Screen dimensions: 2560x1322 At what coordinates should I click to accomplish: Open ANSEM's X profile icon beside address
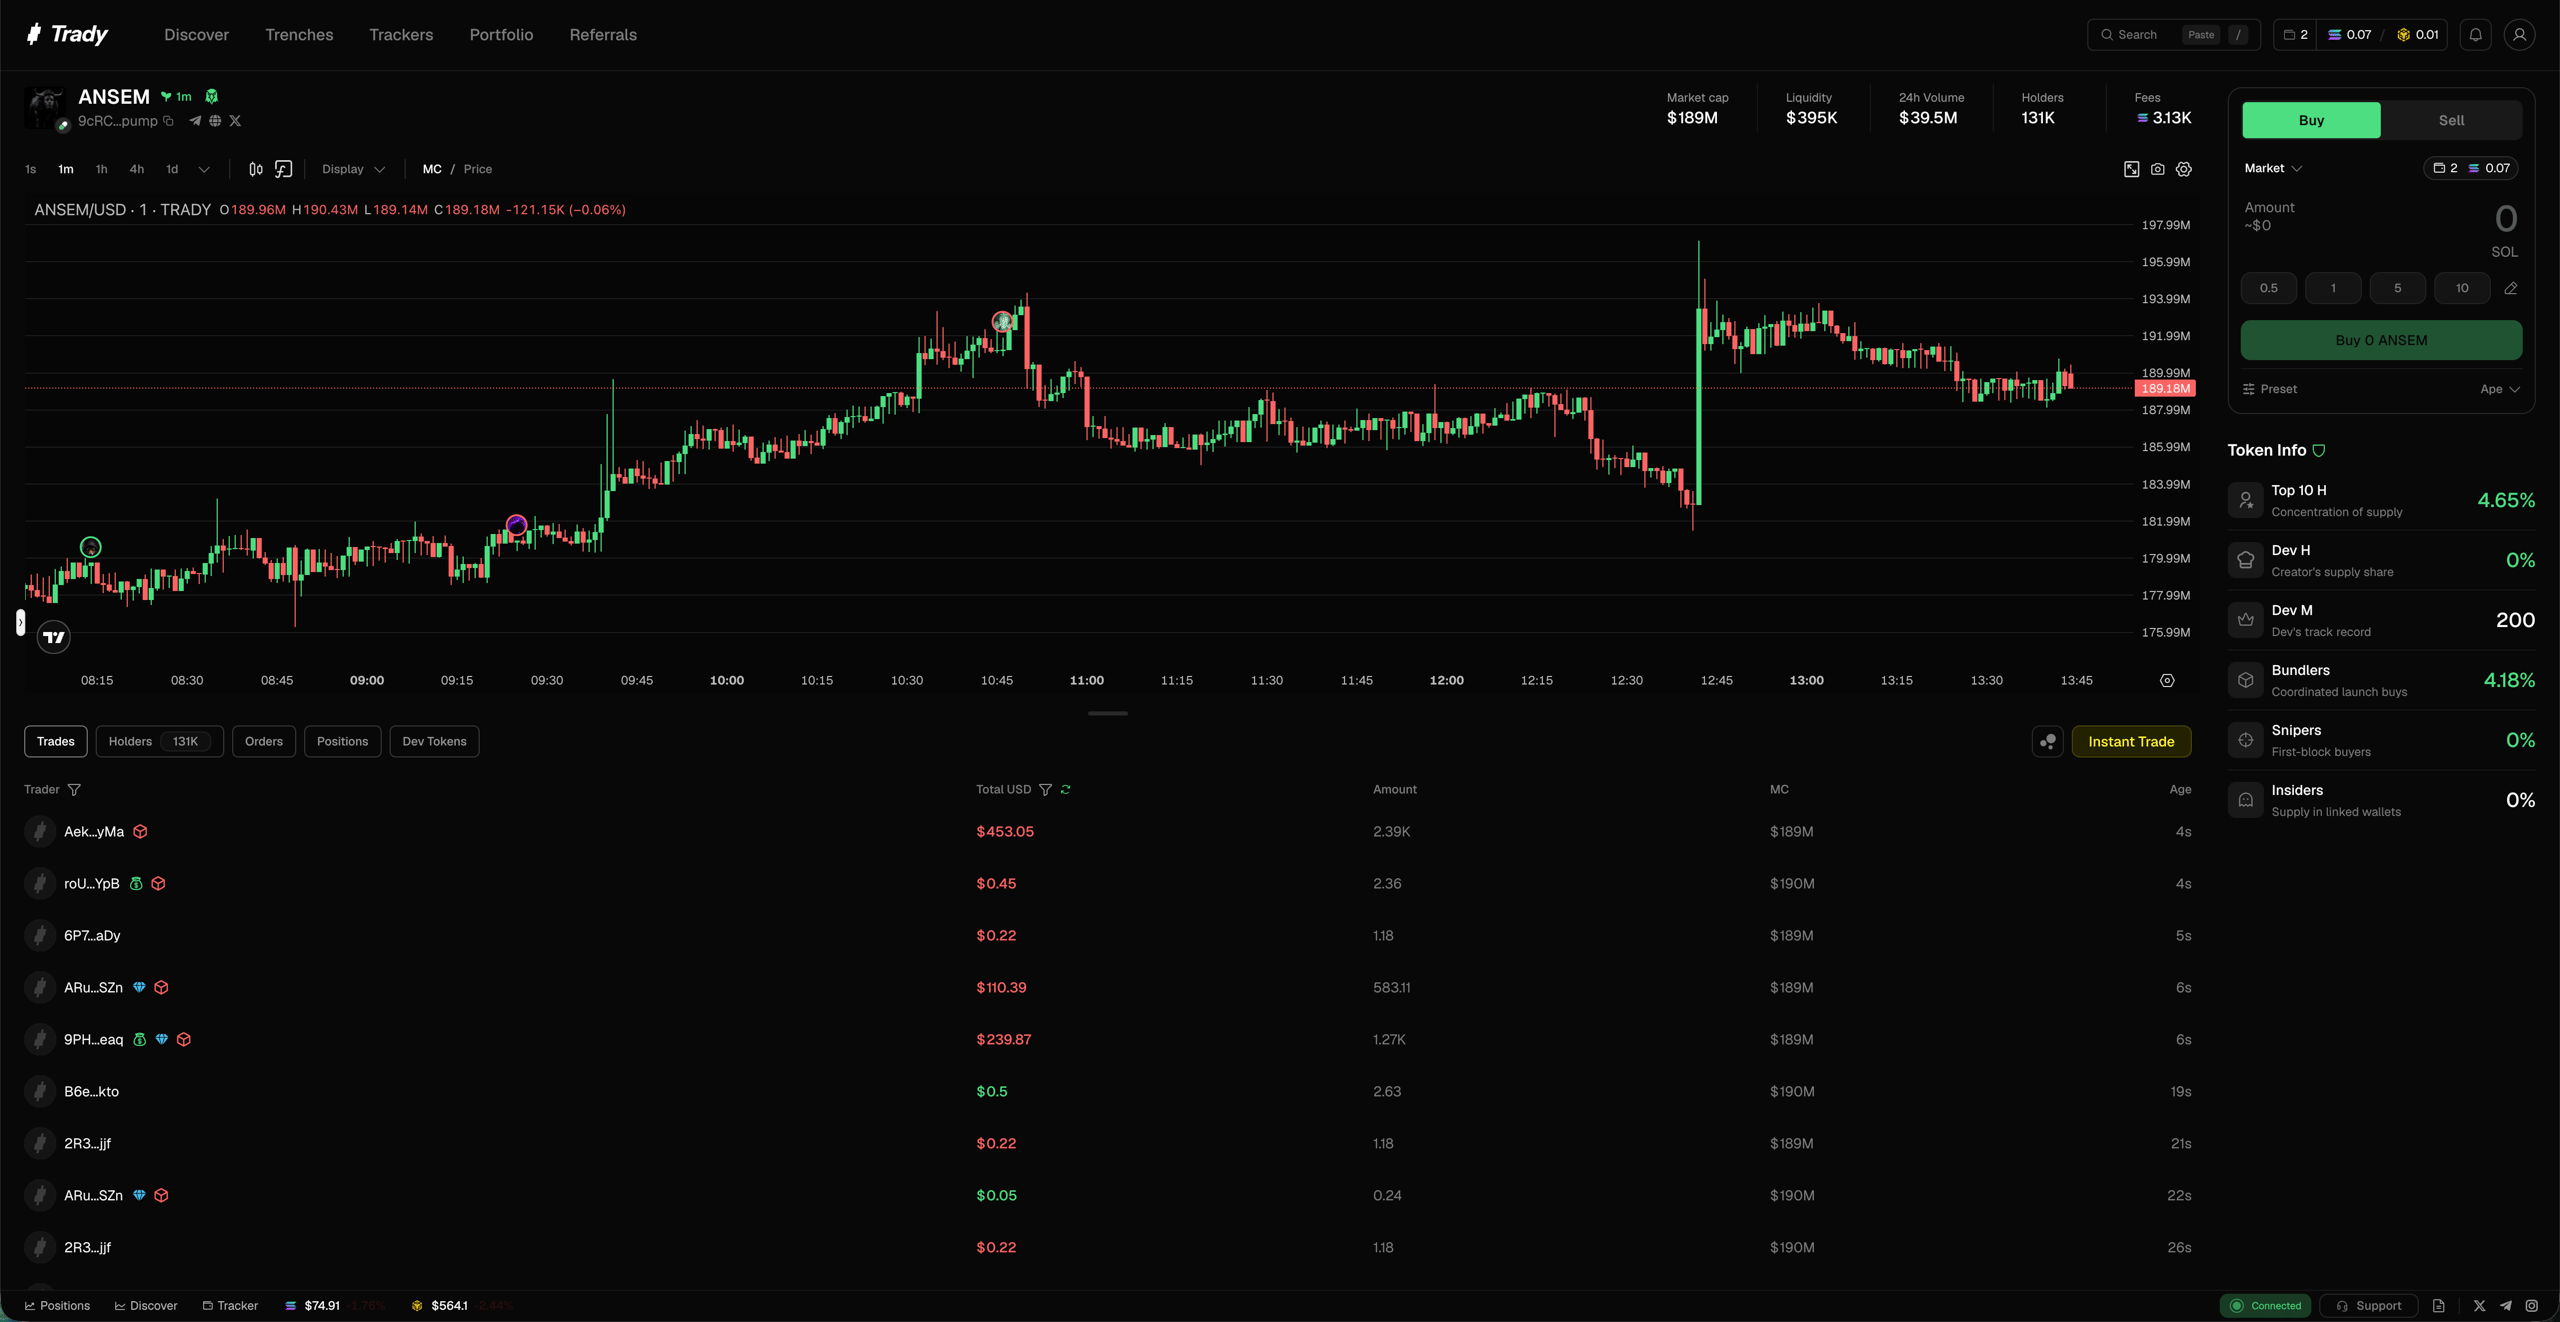point(235,121)
